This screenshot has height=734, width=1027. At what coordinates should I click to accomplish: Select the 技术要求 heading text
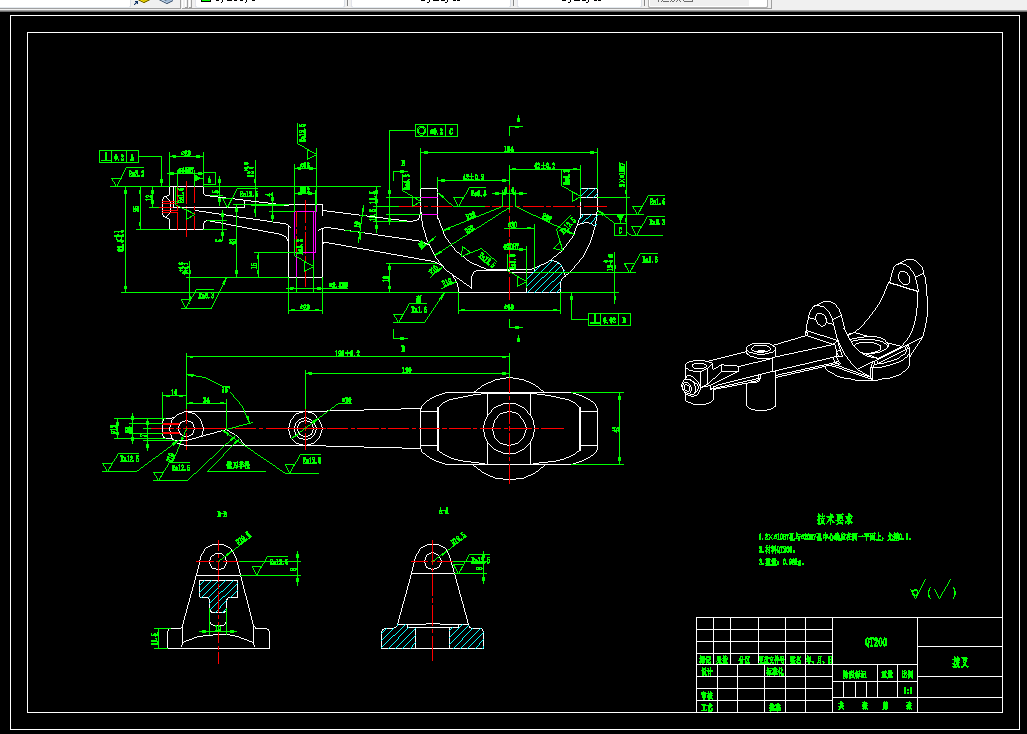click(835, 519)
